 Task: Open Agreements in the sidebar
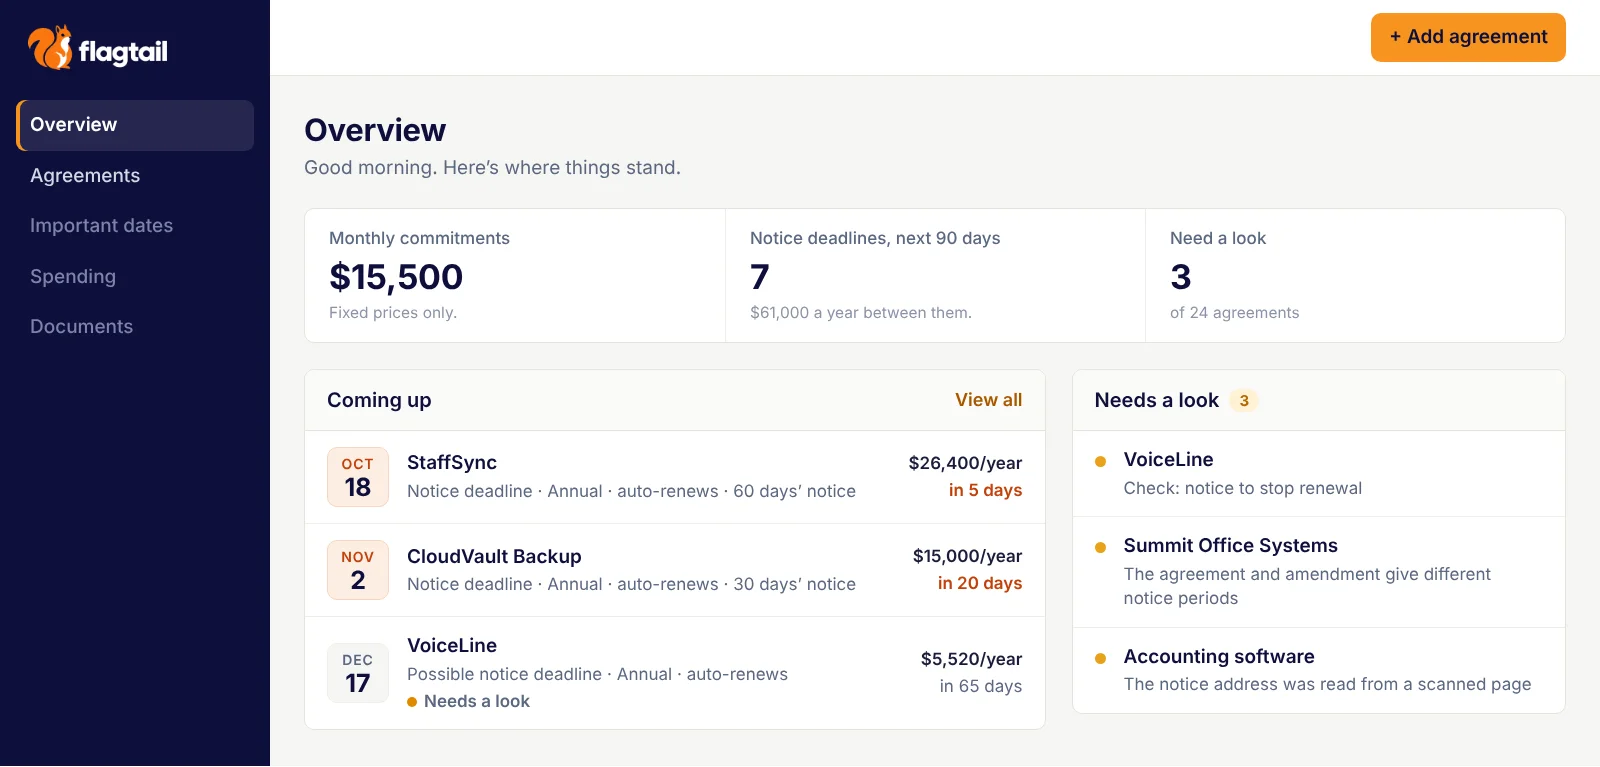pyautogui.click(x=135, y=176)
